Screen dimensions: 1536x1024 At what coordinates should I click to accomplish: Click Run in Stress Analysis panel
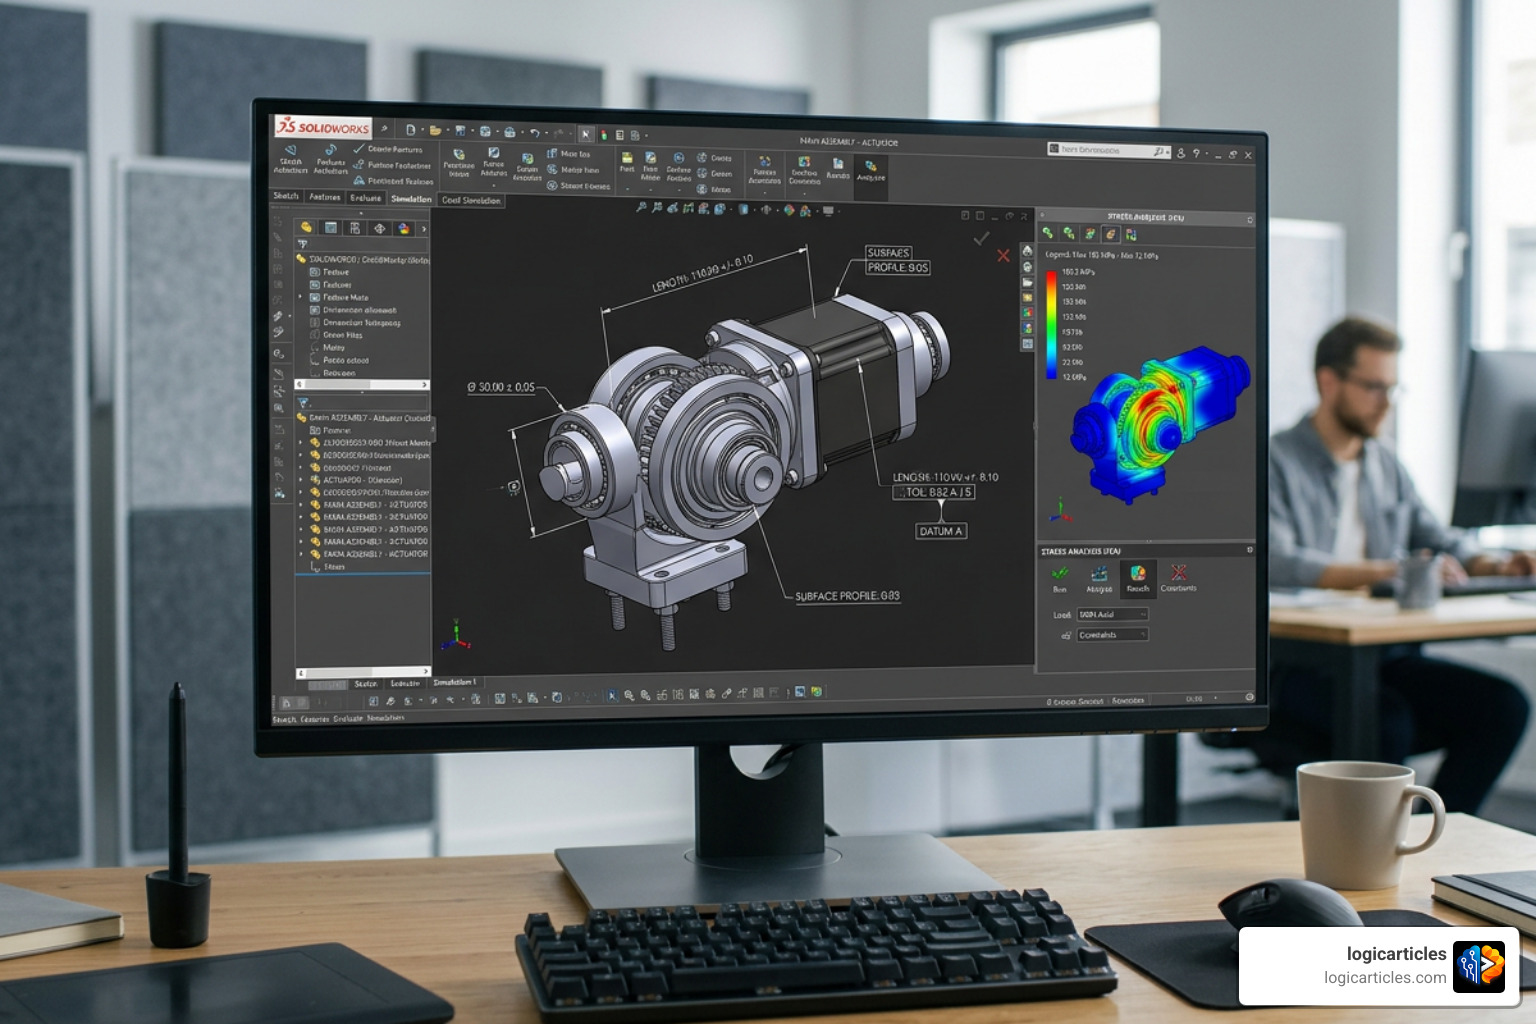(x=1059, y=578)
